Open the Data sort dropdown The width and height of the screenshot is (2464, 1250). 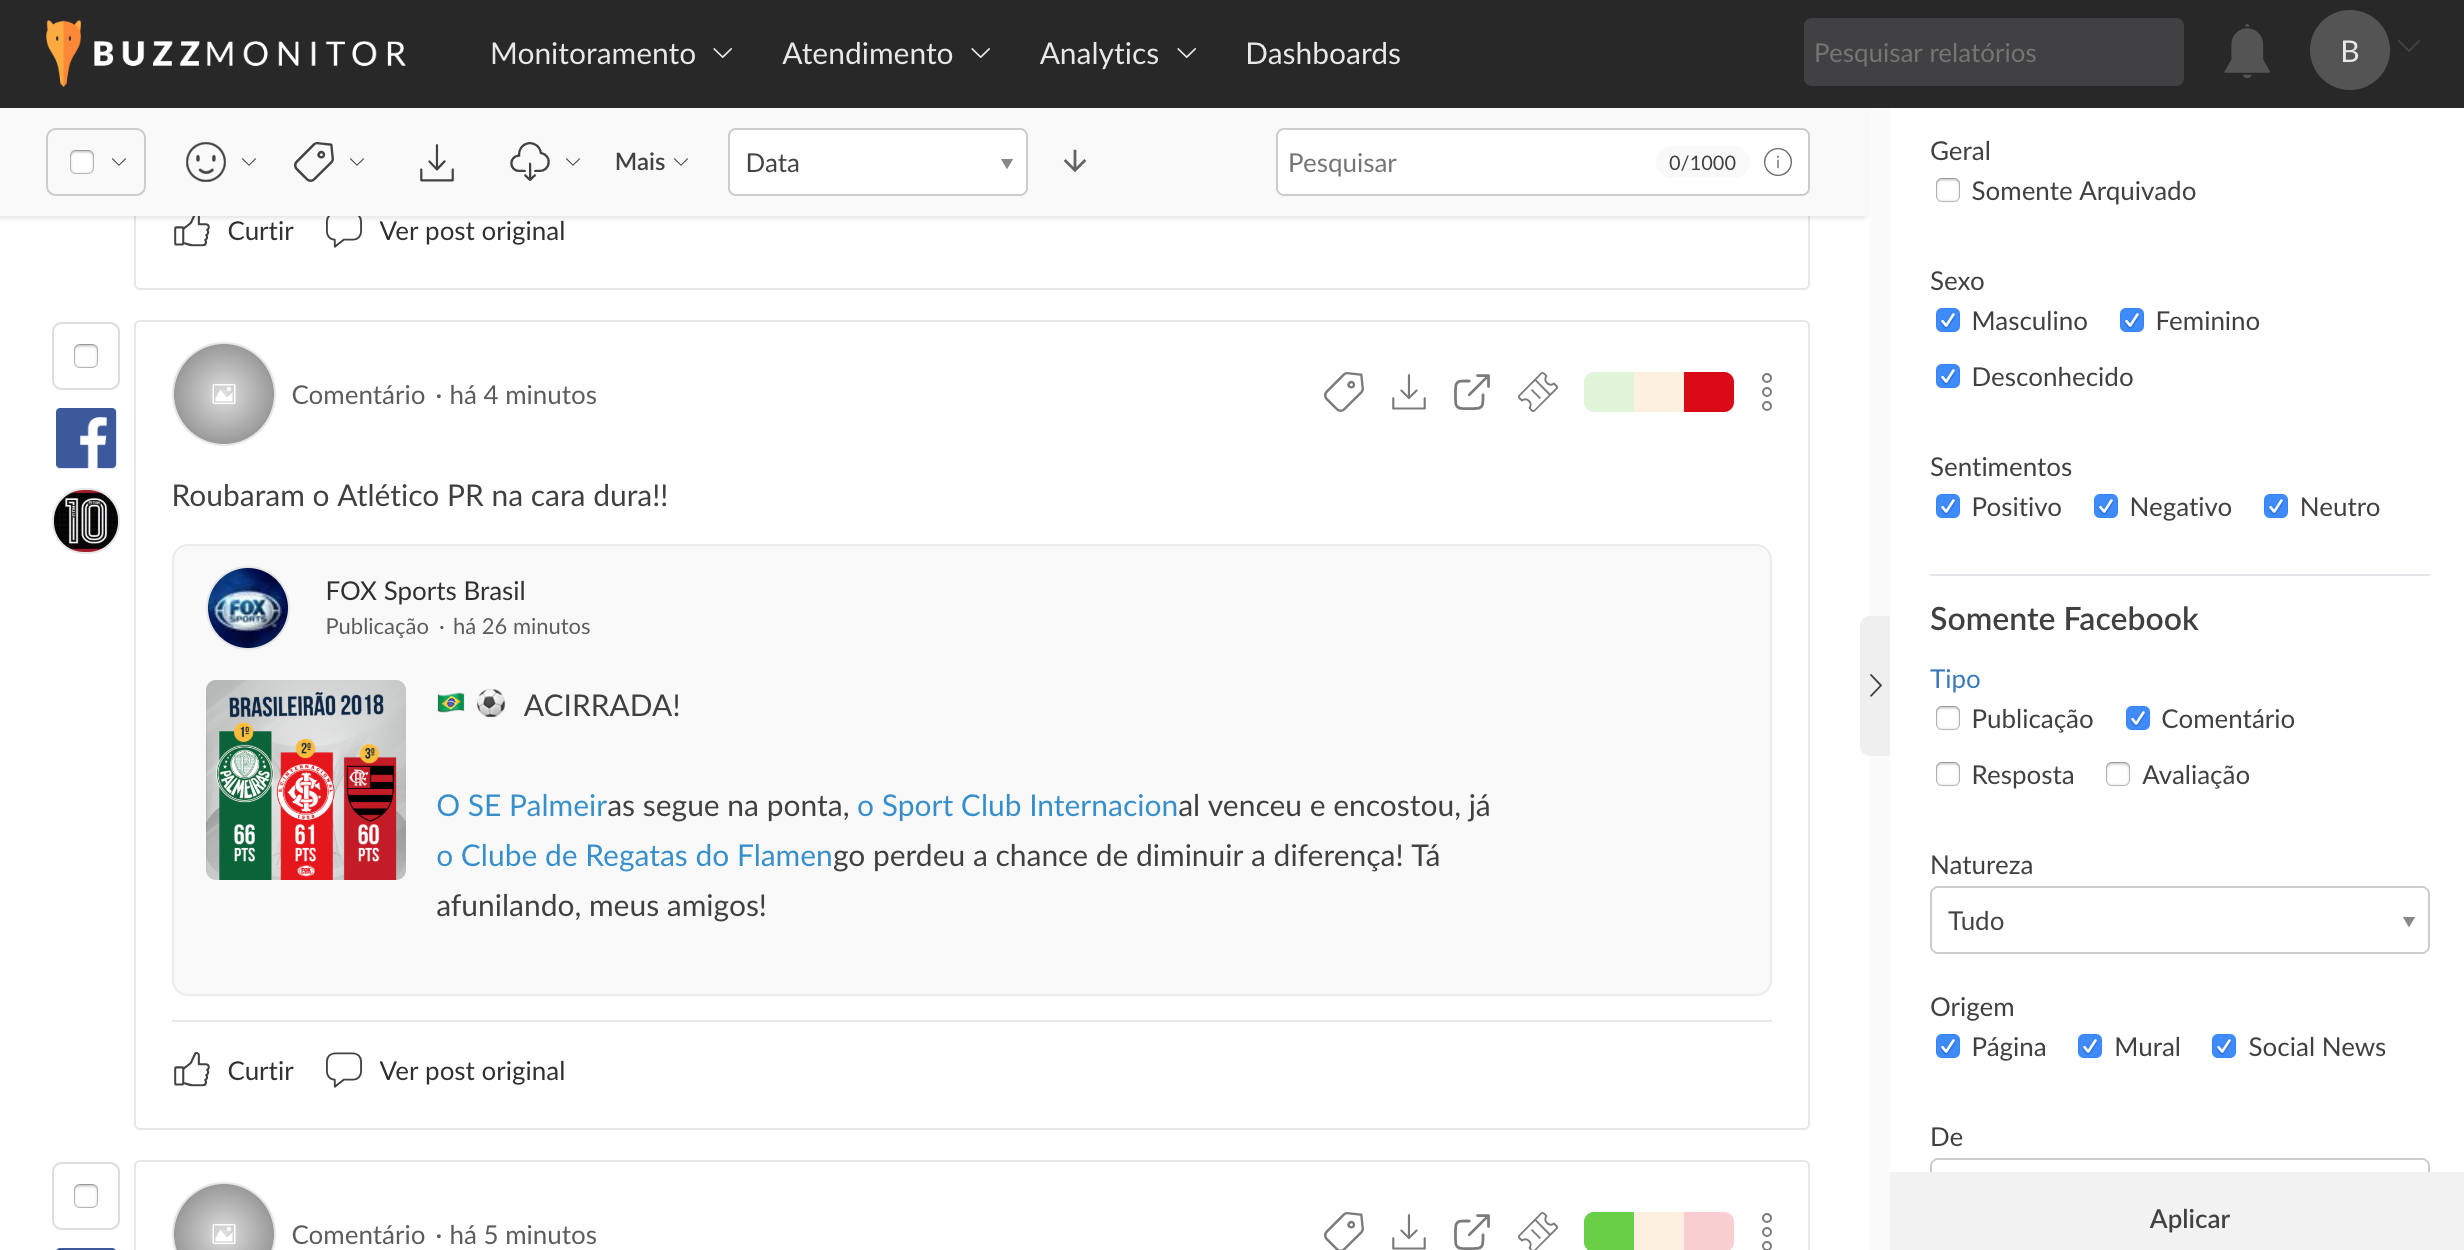pos(877,162)
